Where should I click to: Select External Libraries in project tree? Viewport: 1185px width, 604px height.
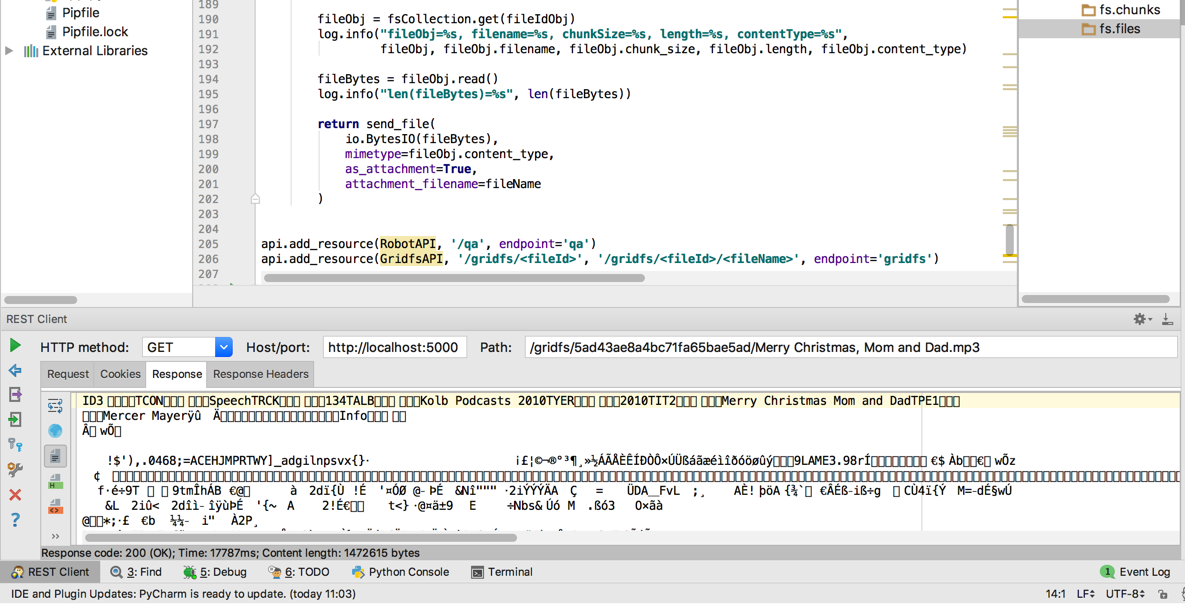94,51
